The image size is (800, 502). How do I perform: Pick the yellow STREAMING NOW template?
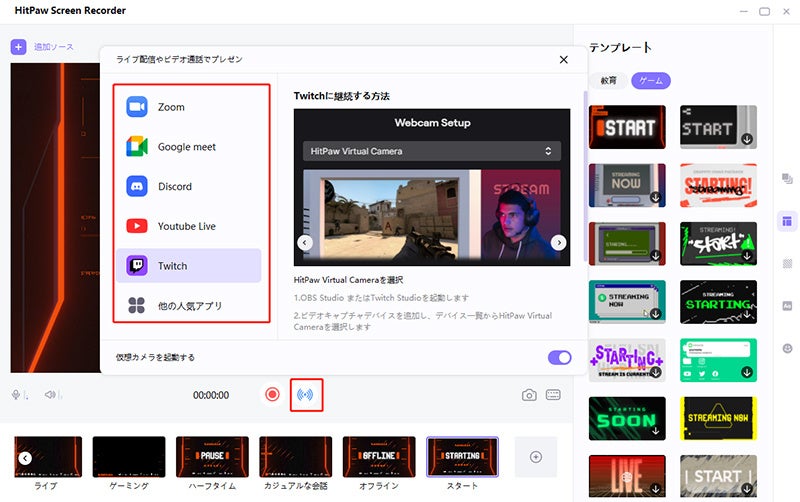718,418
